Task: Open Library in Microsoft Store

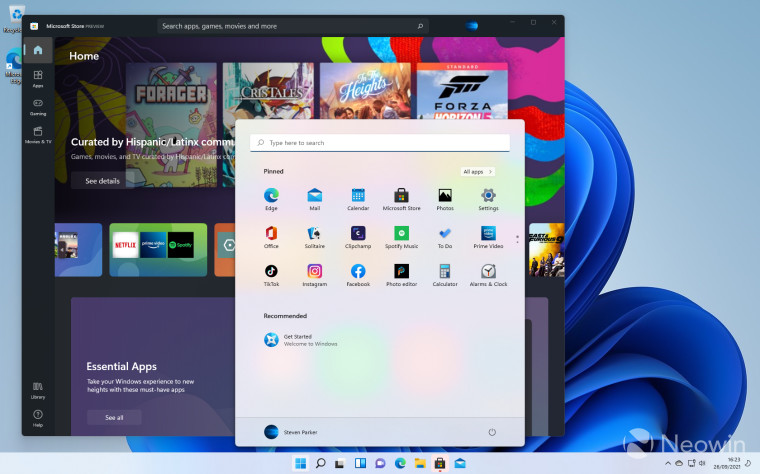Action: [x=38, y=390]
